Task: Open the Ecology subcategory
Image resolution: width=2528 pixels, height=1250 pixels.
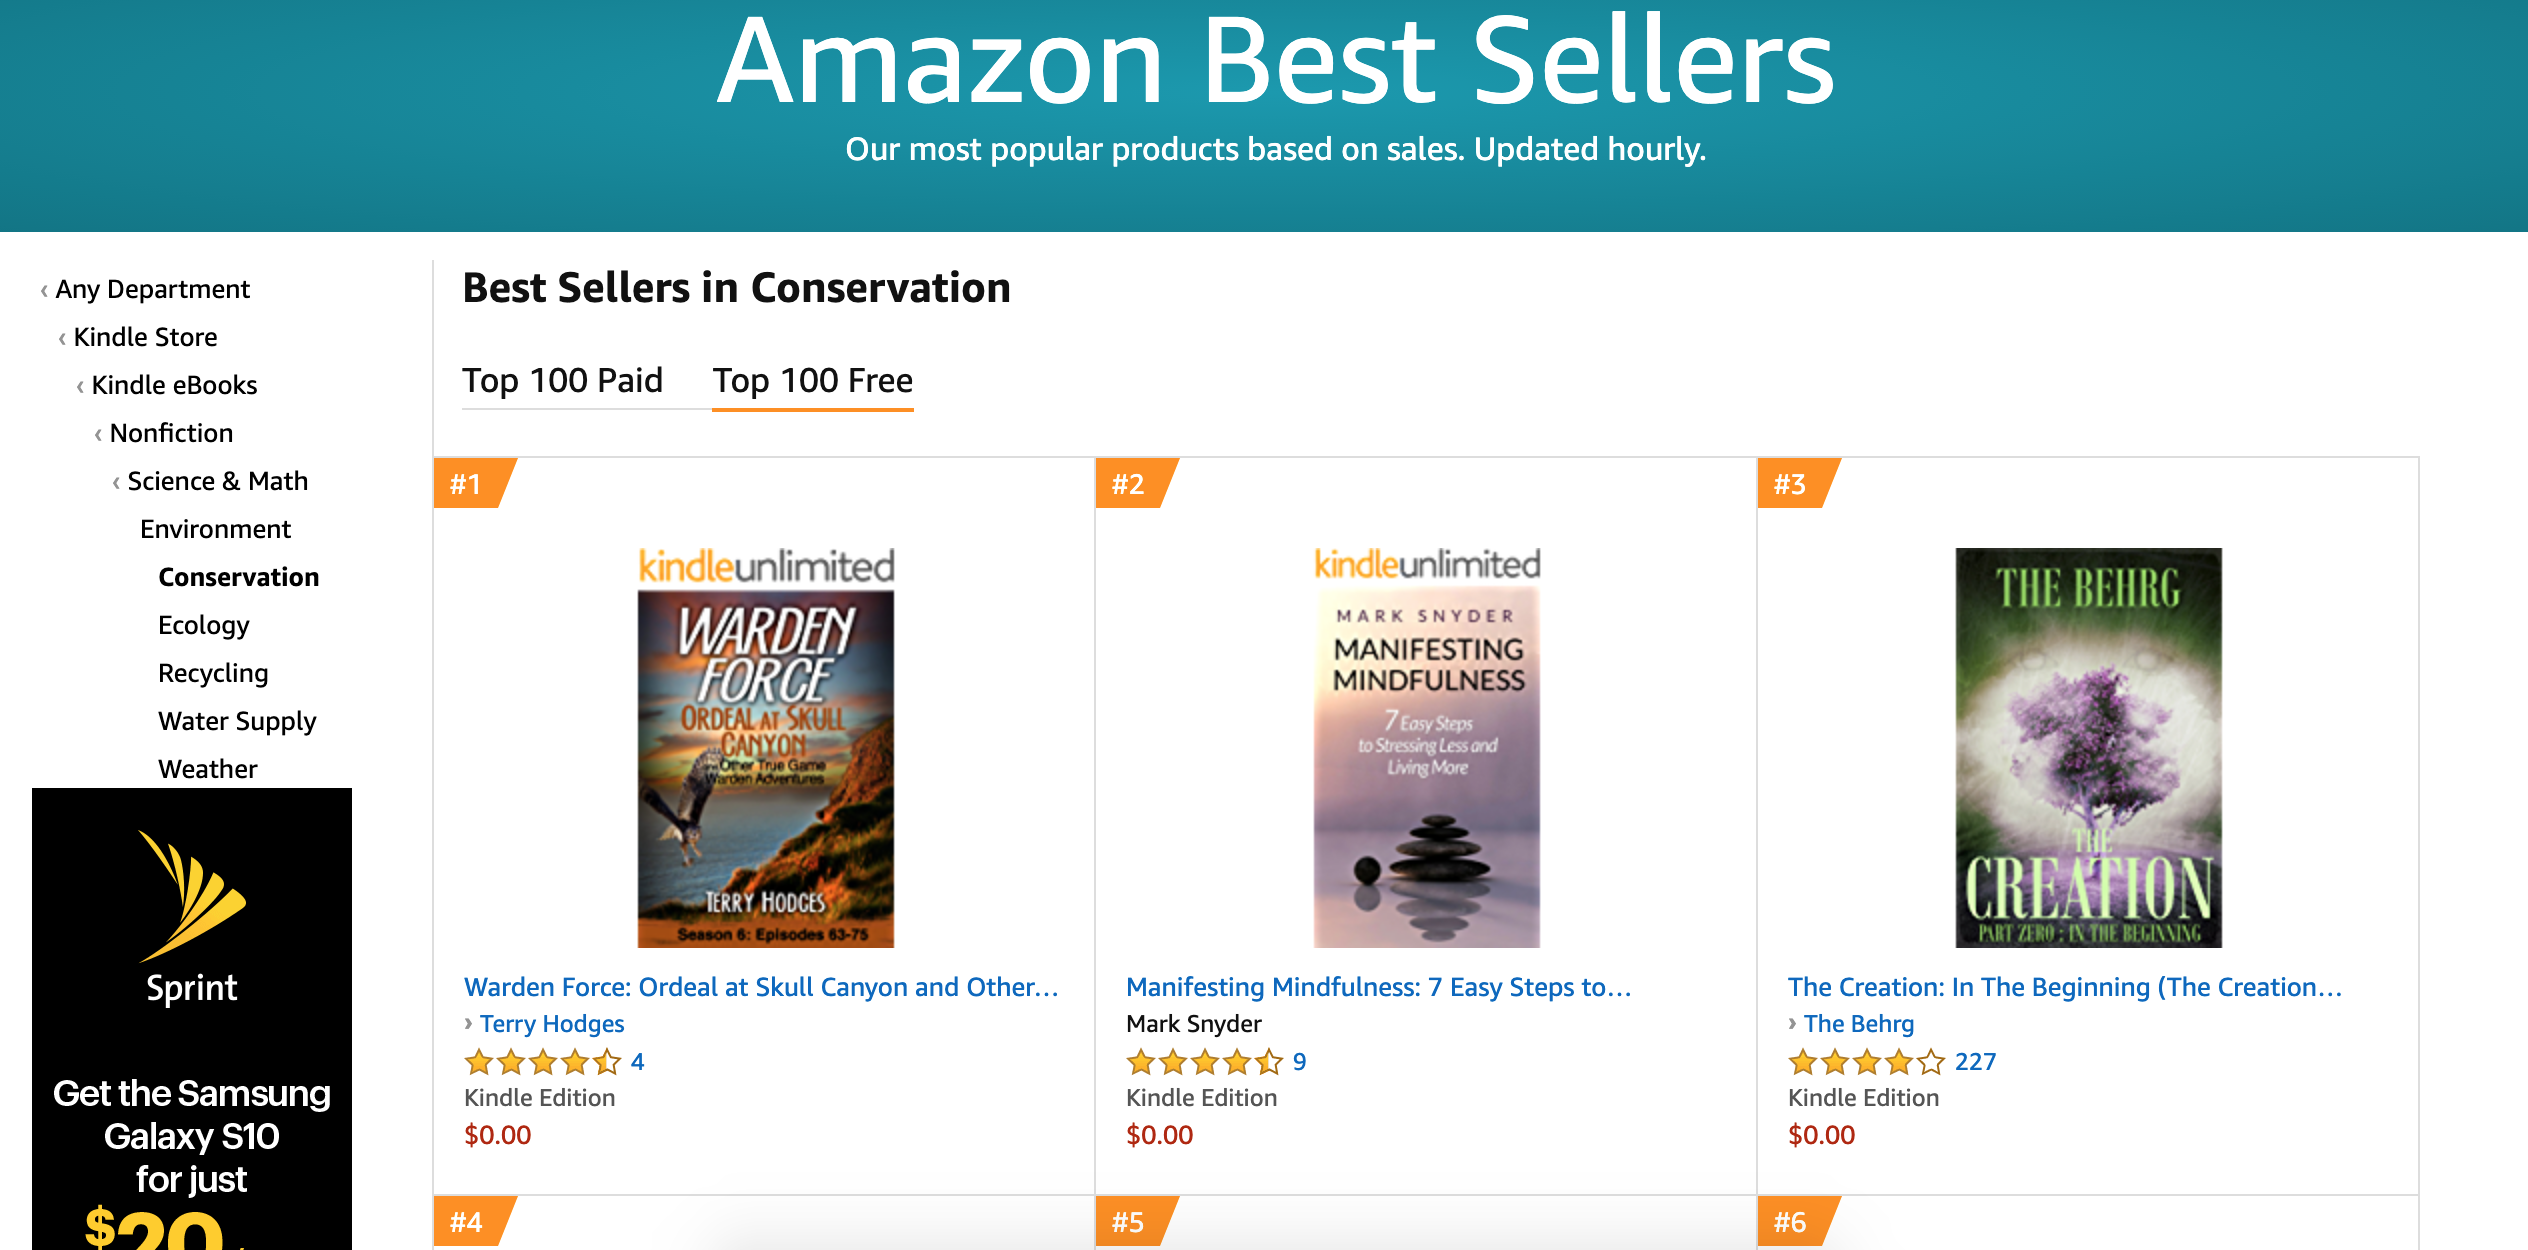Action: point(203,625)
